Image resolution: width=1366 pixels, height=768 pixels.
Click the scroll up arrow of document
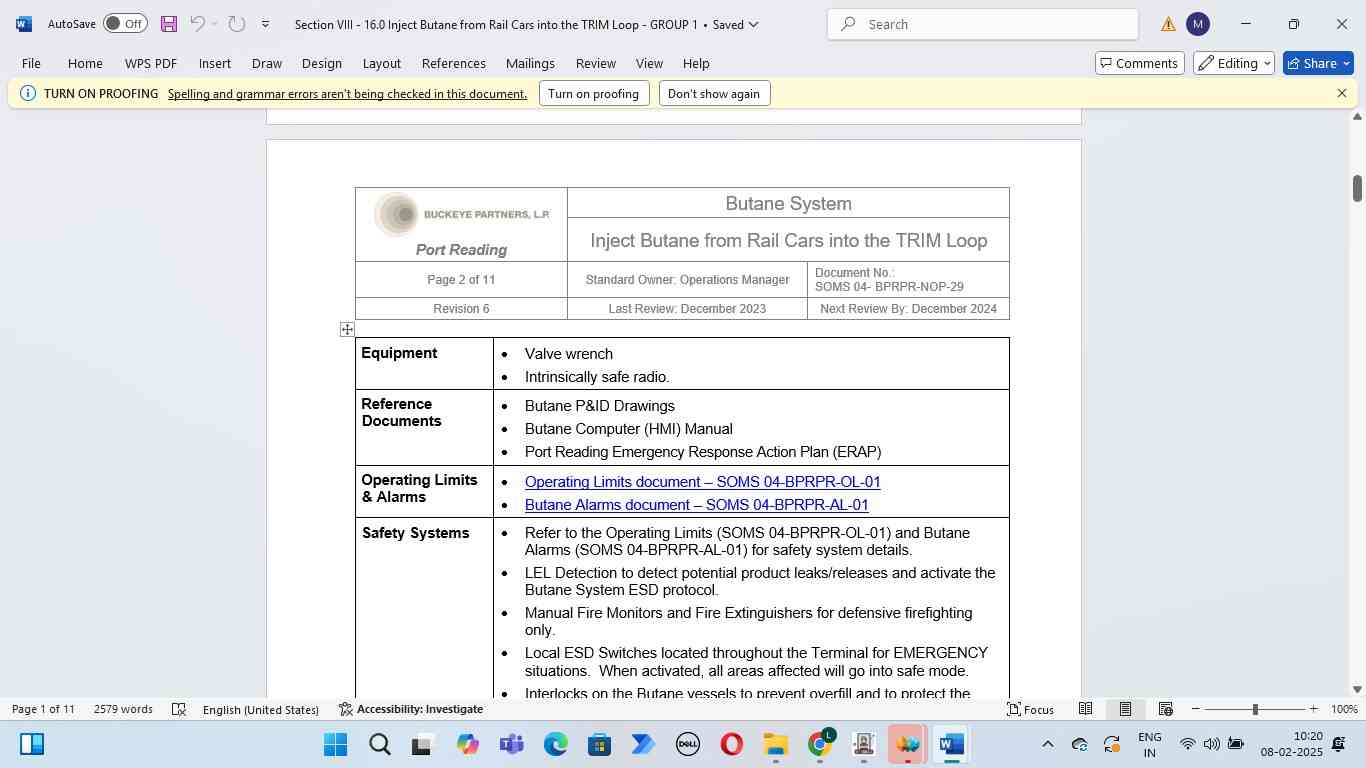1357,117
